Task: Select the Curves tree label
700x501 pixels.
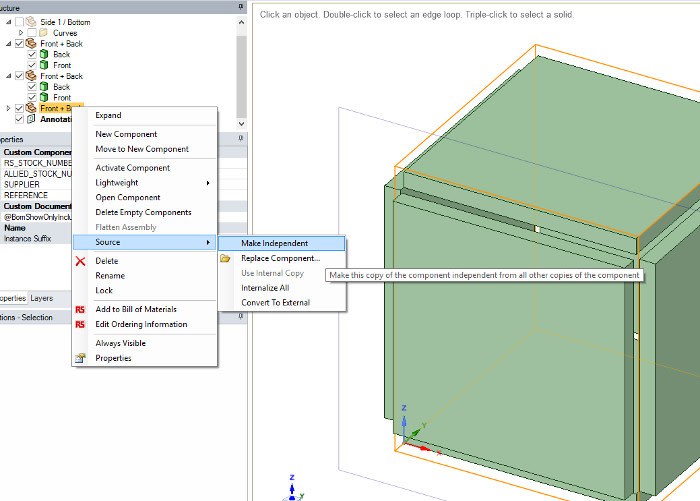Action: tap(65, 33)
